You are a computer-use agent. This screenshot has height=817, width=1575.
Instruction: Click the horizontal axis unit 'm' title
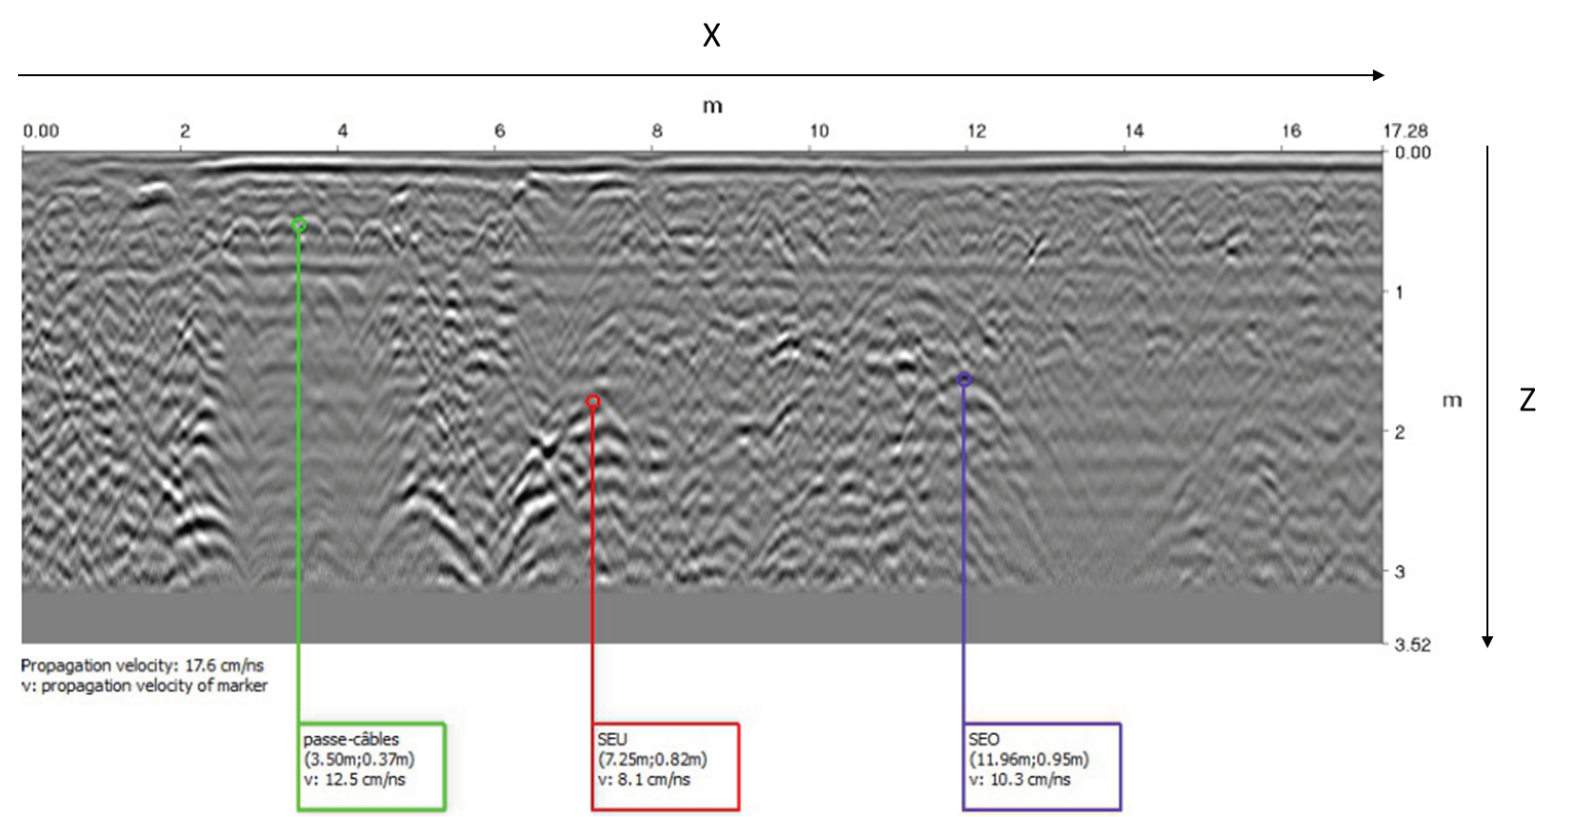click(x=712, y=106)
